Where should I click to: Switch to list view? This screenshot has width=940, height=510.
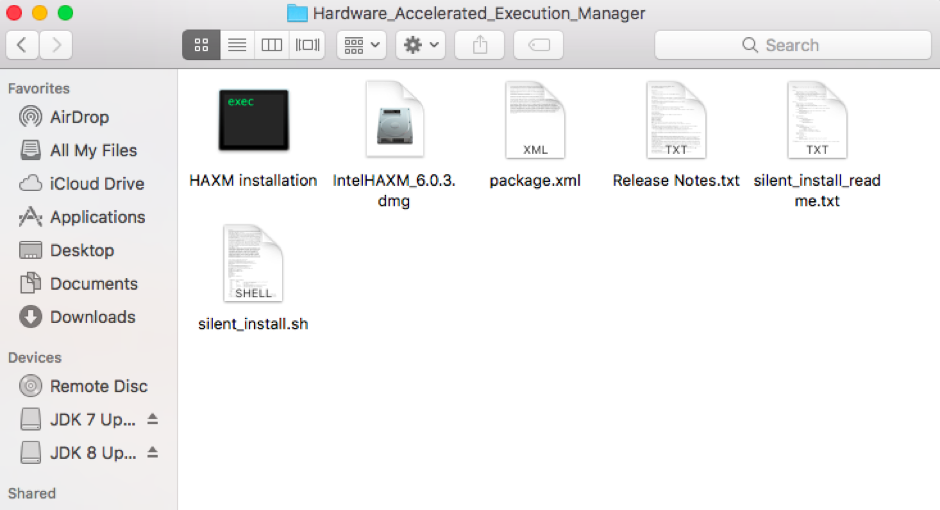(237, 45)
